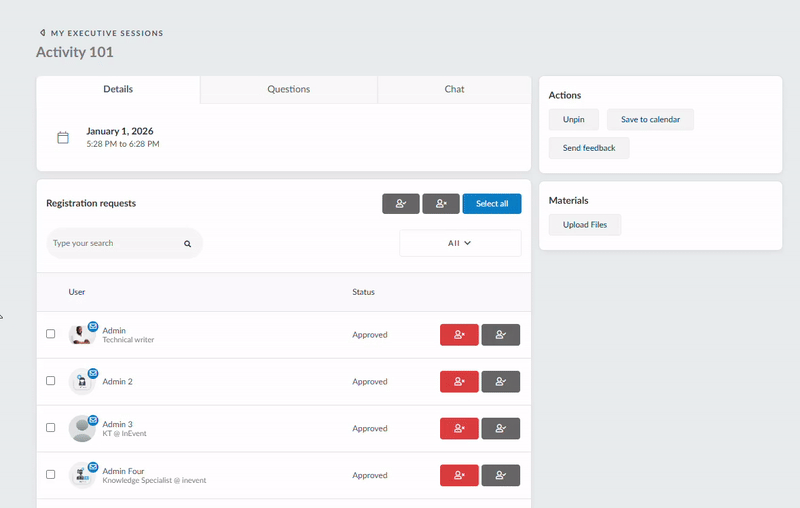Click Upload Files button
Screen dimensions: 800x508
[x=585, y=225]
